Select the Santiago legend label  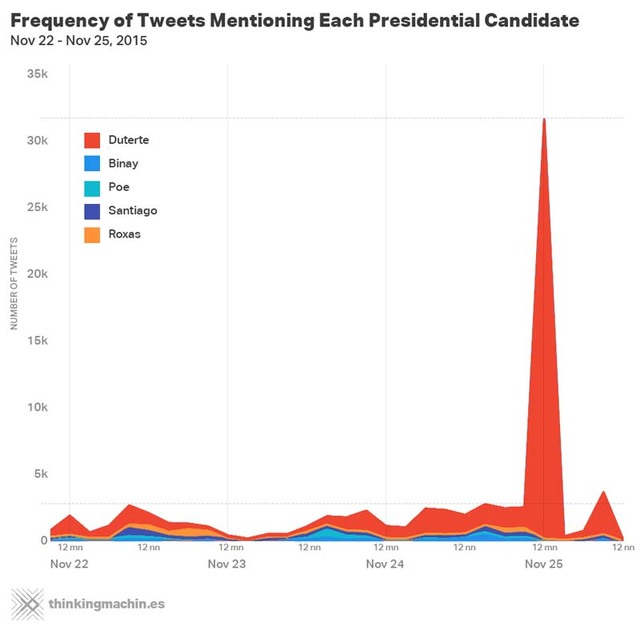132,211
